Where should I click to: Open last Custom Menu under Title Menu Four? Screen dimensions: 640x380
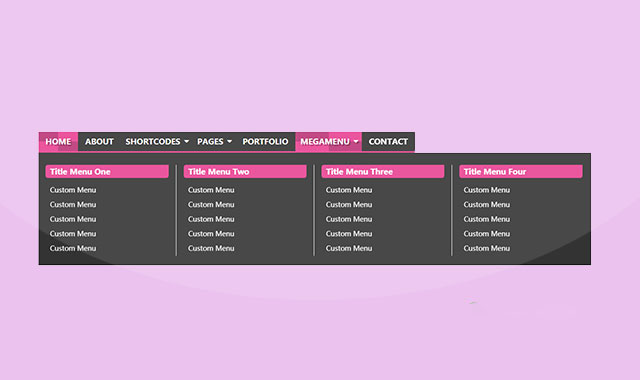pos(487,248)
